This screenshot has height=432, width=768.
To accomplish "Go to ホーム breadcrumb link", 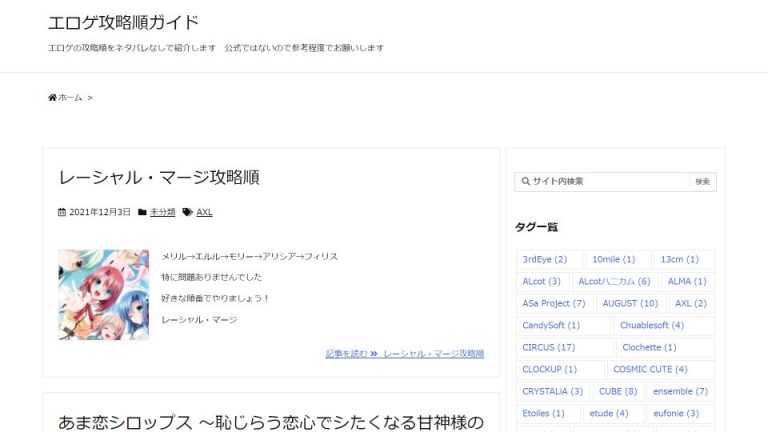I will click(70, 98).
